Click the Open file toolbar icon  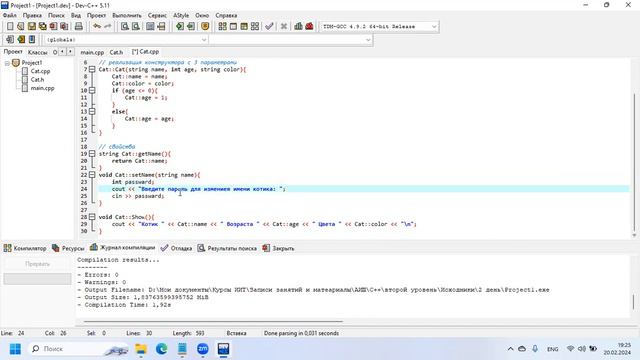pos(20,27)
